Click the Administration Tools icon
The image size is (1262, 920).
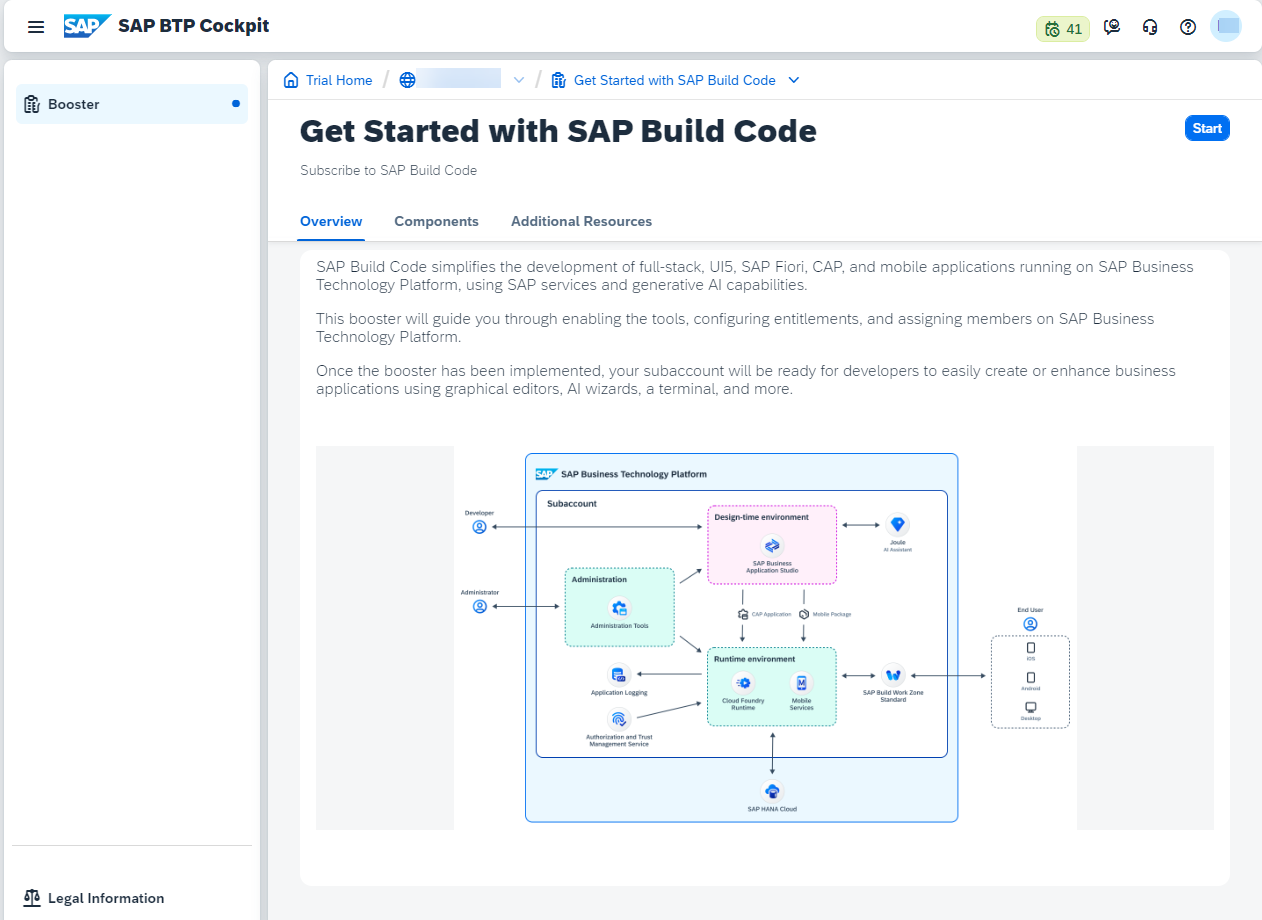pyautogui.click(x=619, y=608)
